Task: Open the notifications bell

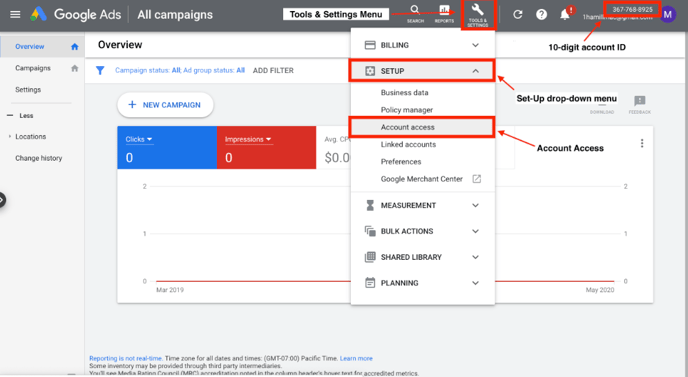Action: coord(565,14)
